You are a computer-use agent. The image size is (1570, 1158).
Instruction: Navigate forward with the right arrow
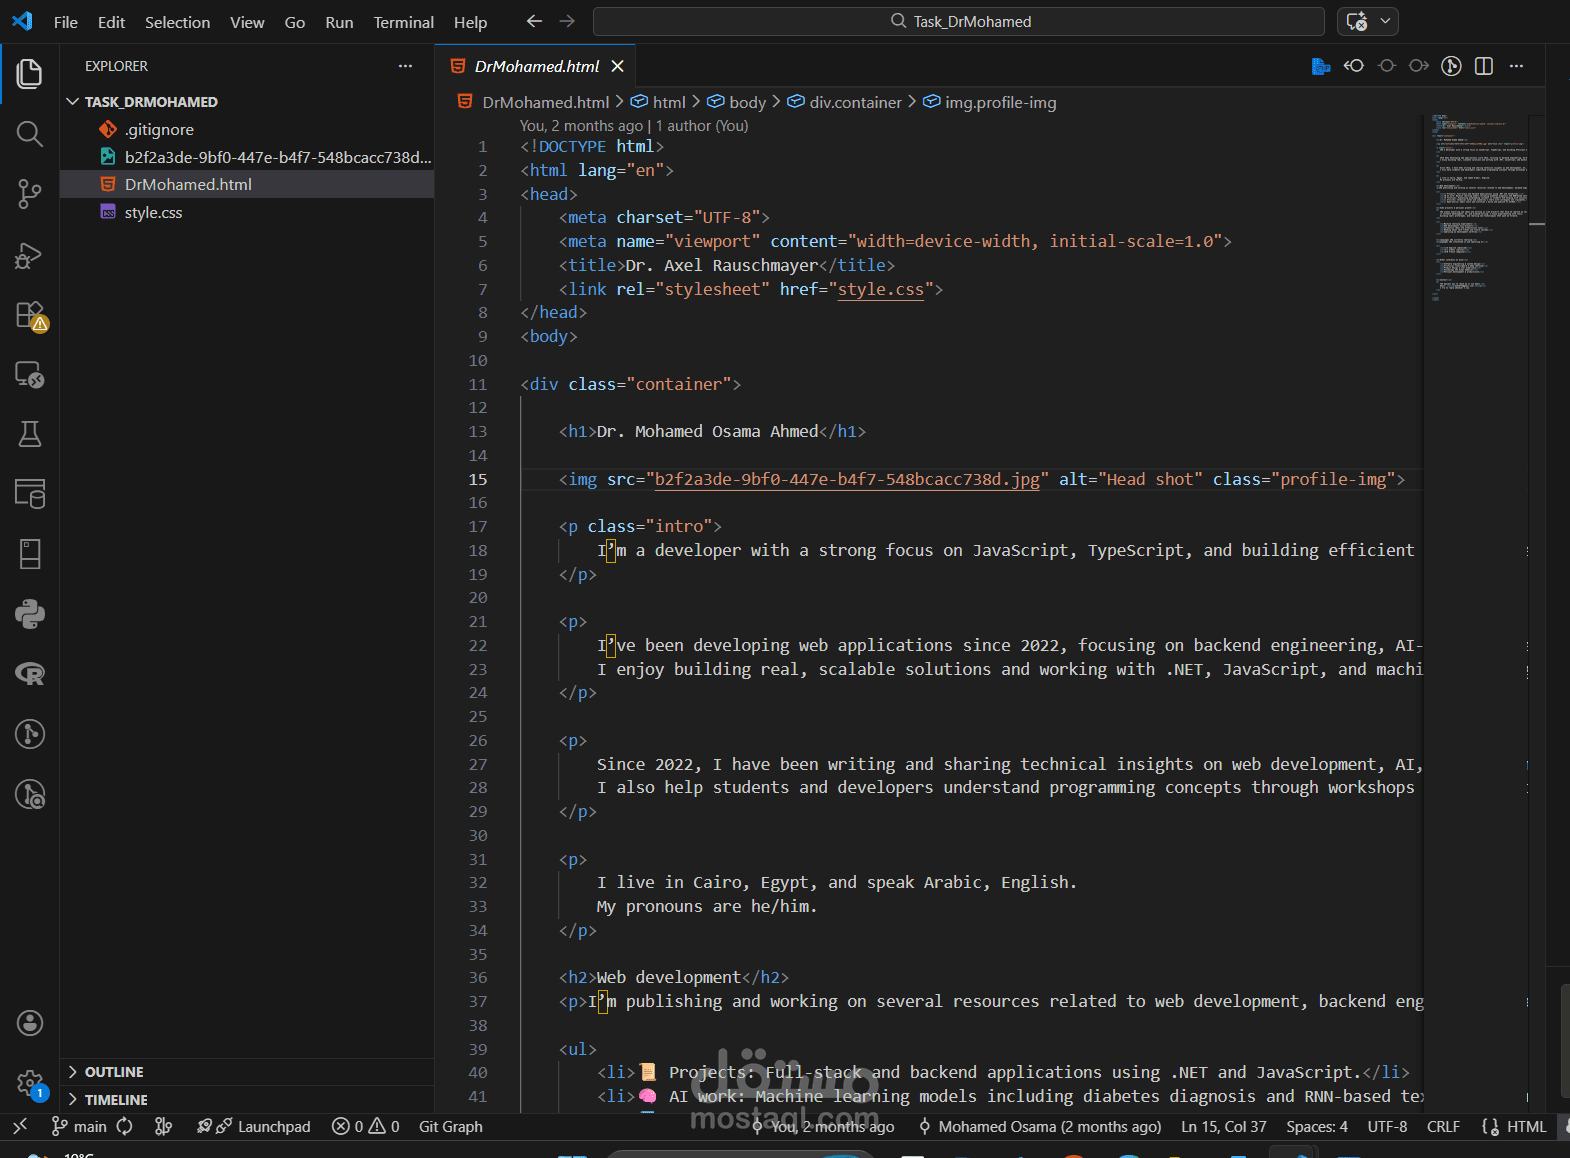coord(567,21)
